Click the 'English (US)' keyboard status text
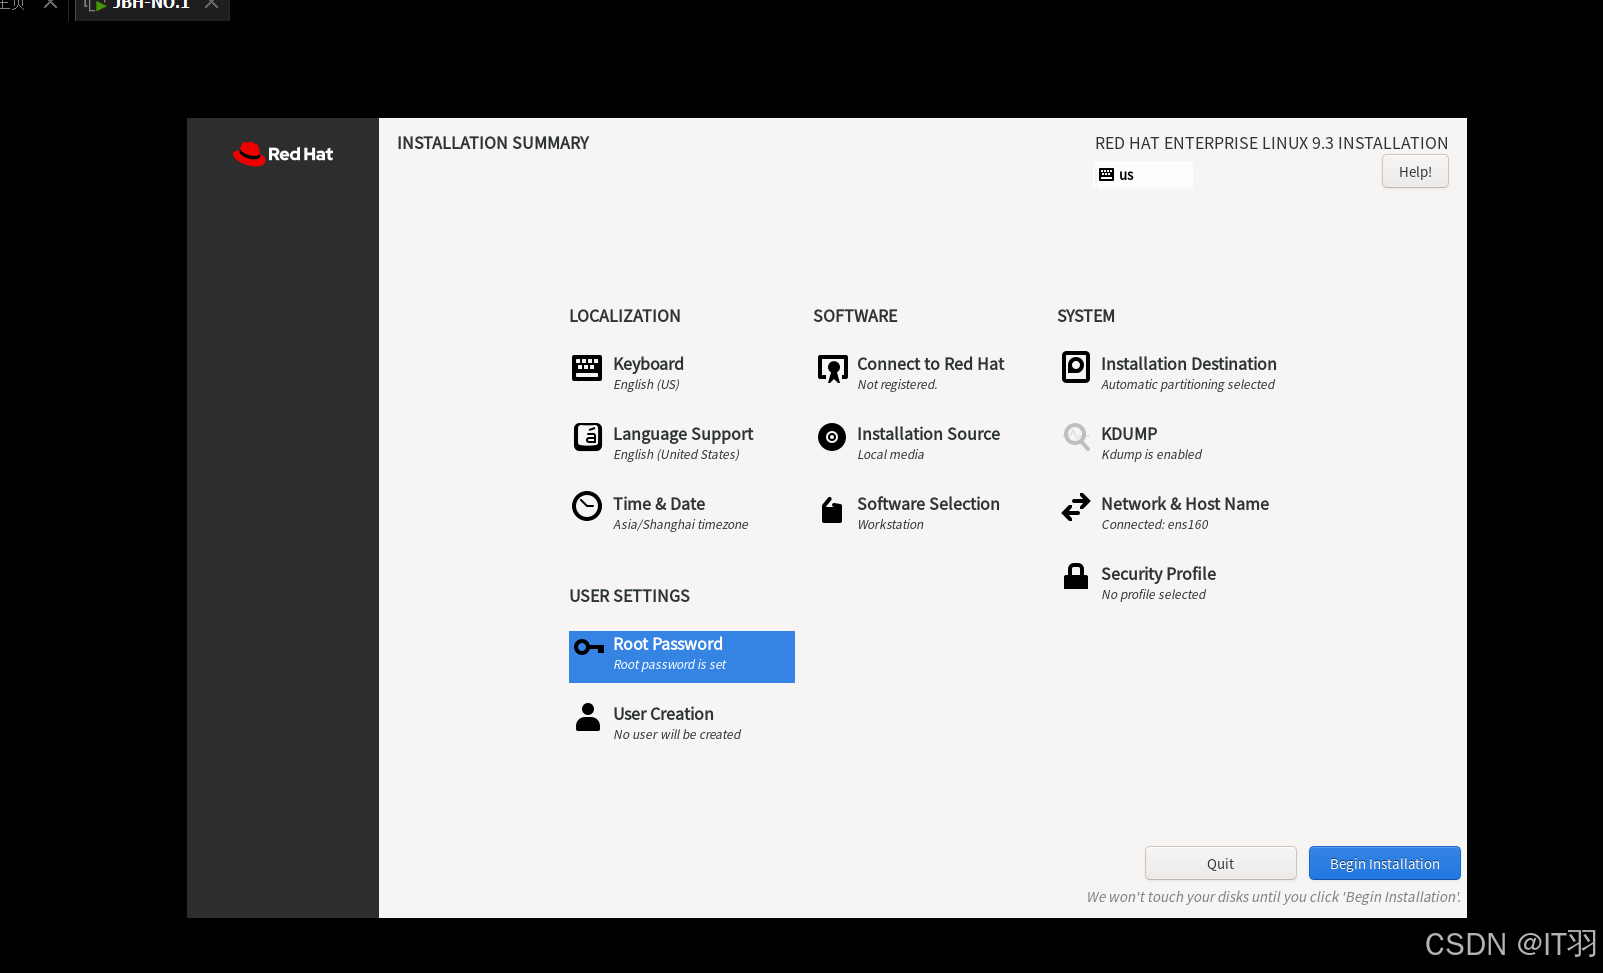The height and width of the screenshot is (973, 1603). coord(646,385)
